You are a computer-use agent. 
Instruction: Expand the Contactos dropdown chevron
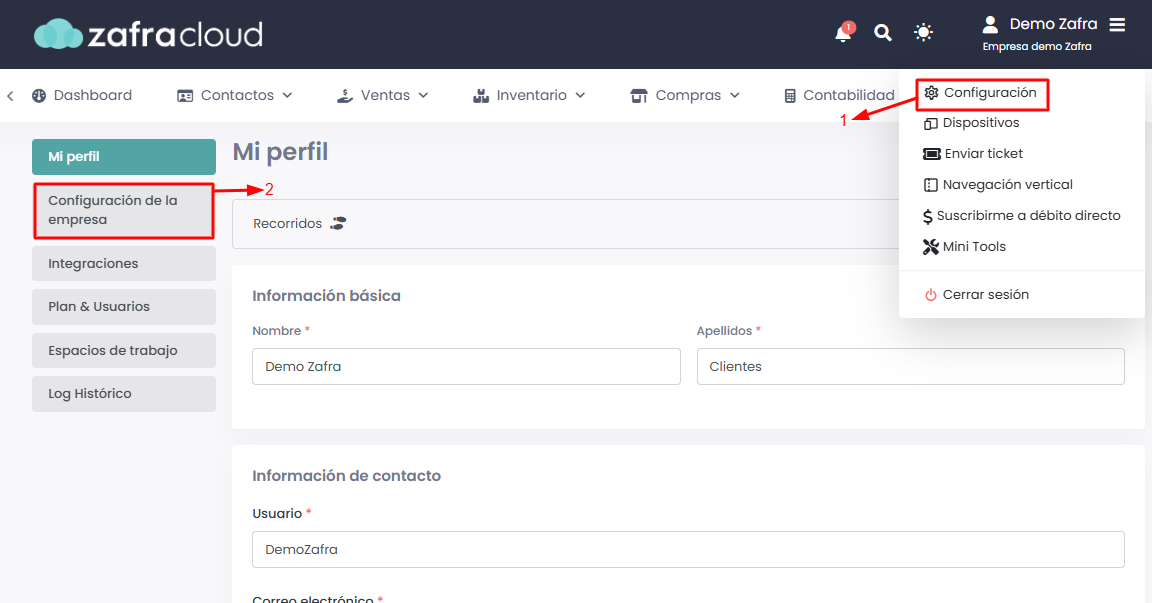pos(287,95)
